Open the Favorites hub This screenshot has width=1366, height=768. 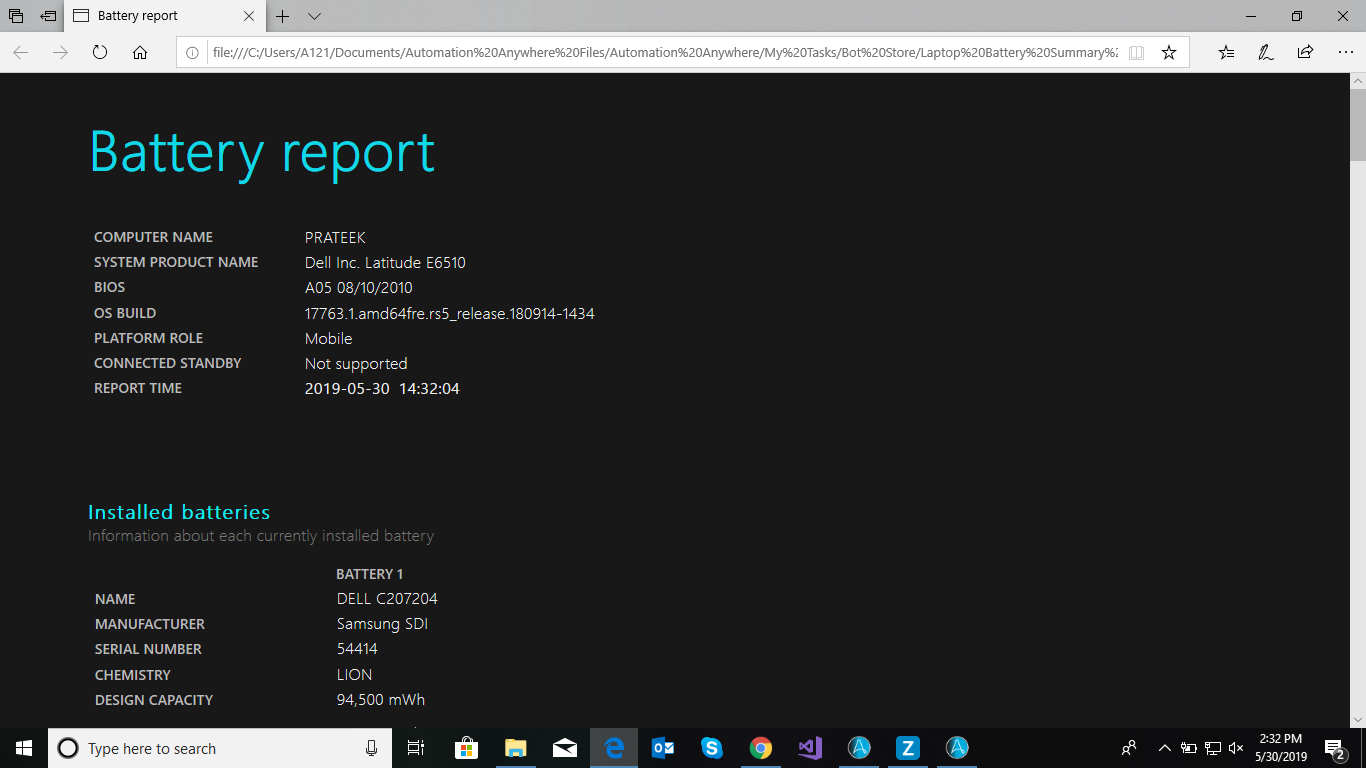pos(1227,53)
